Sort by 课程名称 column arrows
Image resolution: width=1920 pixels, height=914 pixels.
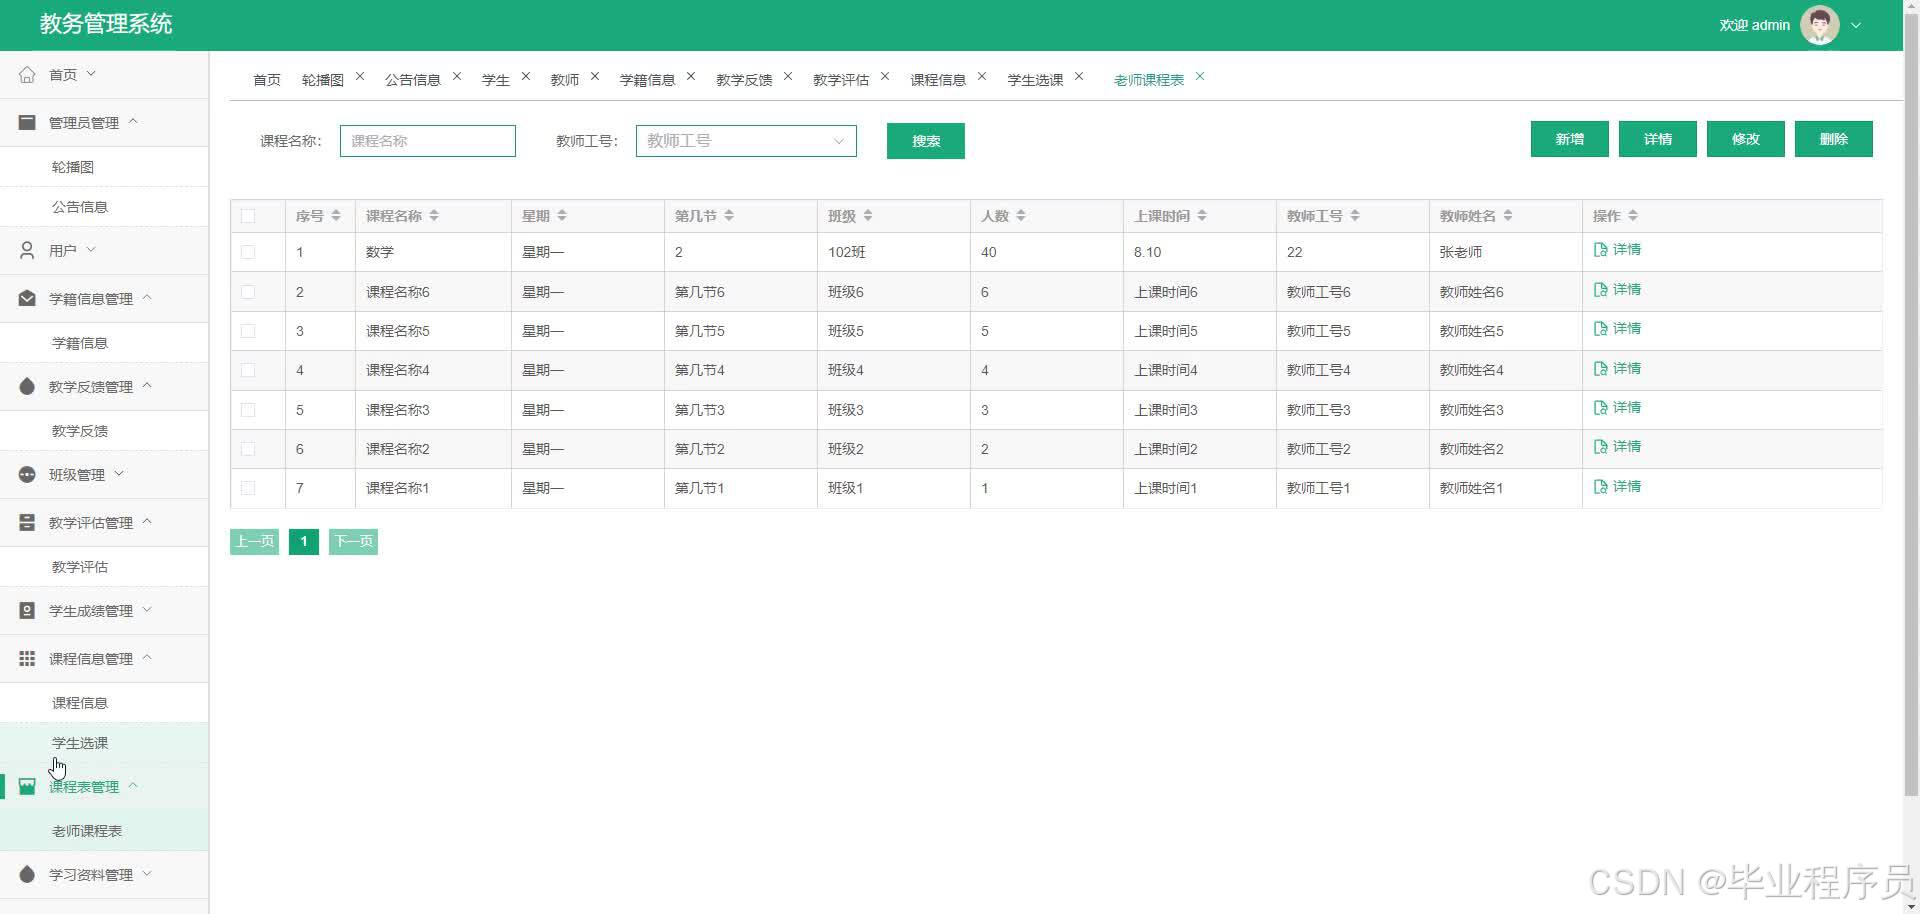434,216
